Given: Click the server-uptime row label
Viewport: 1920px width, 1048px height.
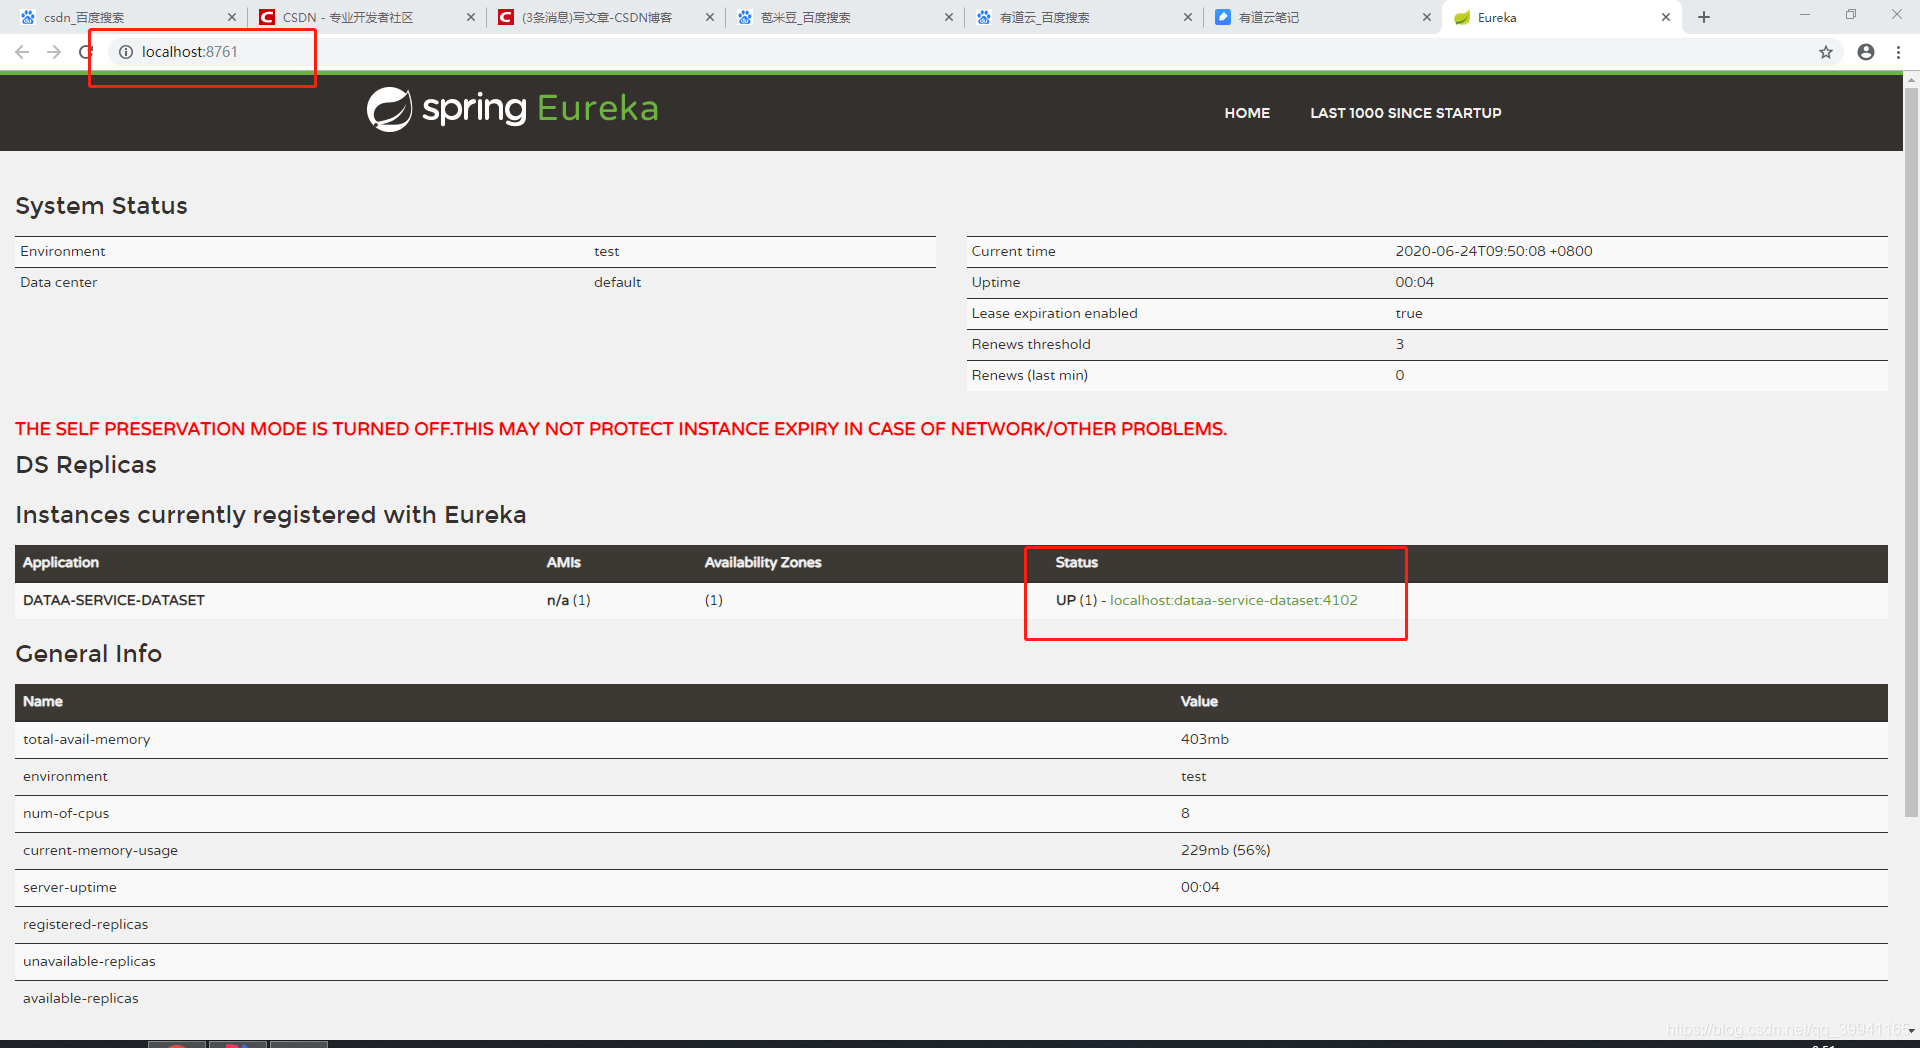Looking at the screenshot, I should [70, 887].
